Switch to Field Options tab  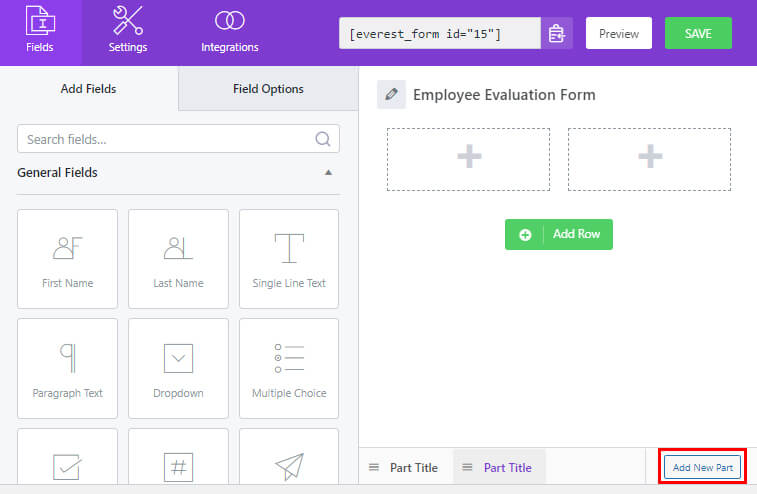(x=268, y=89)
